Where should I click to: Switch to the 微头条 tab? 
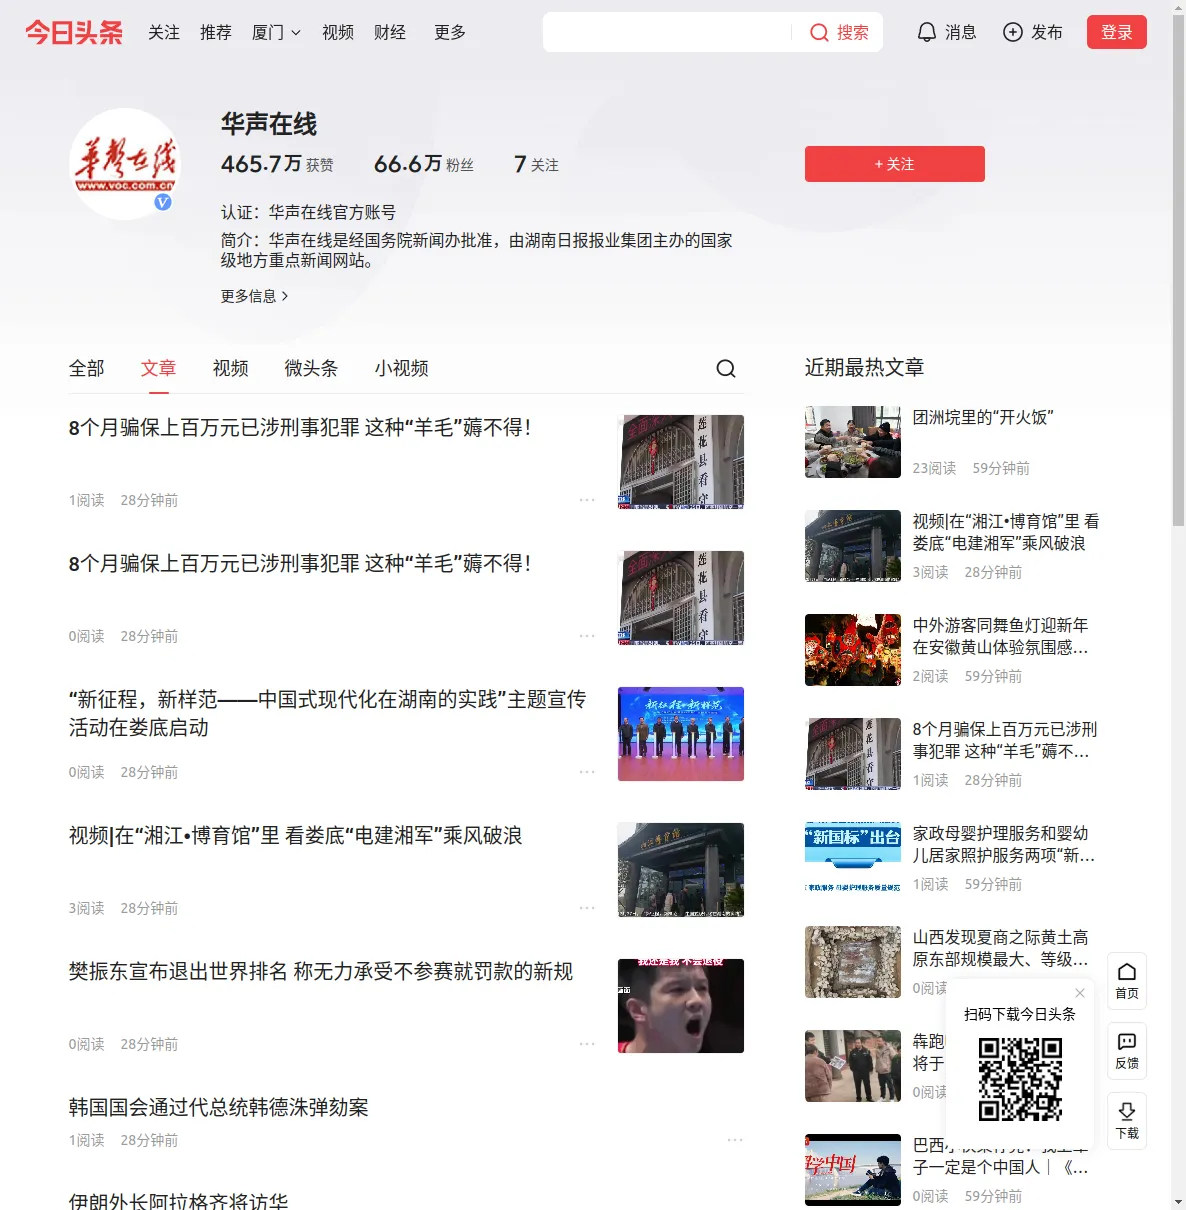[x=312, y=368]
